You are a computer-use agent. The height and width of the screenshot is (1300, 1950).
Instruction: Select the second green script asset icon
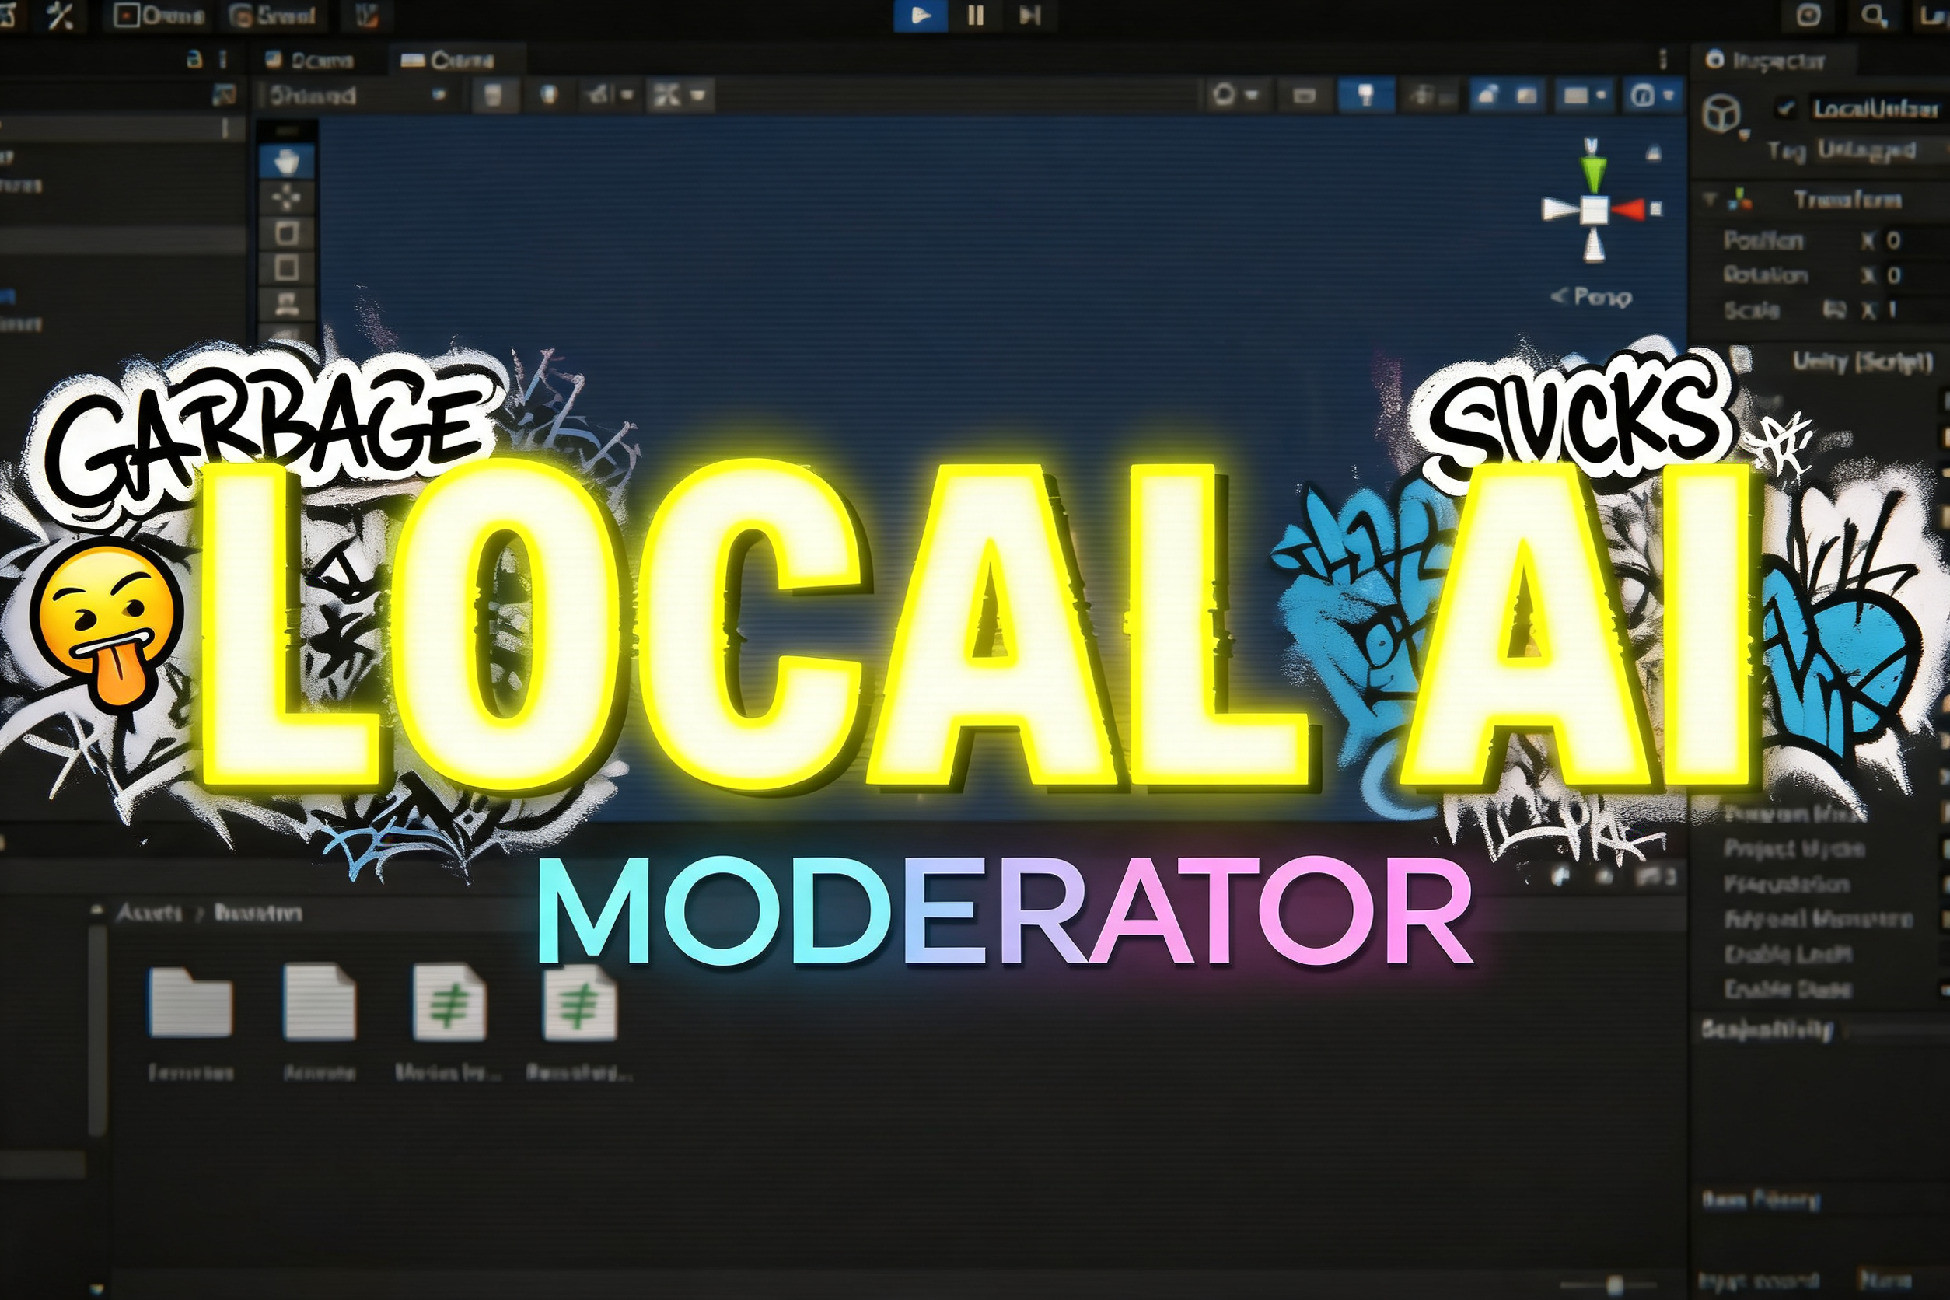pyautogui.click(x=579, y=1002)
